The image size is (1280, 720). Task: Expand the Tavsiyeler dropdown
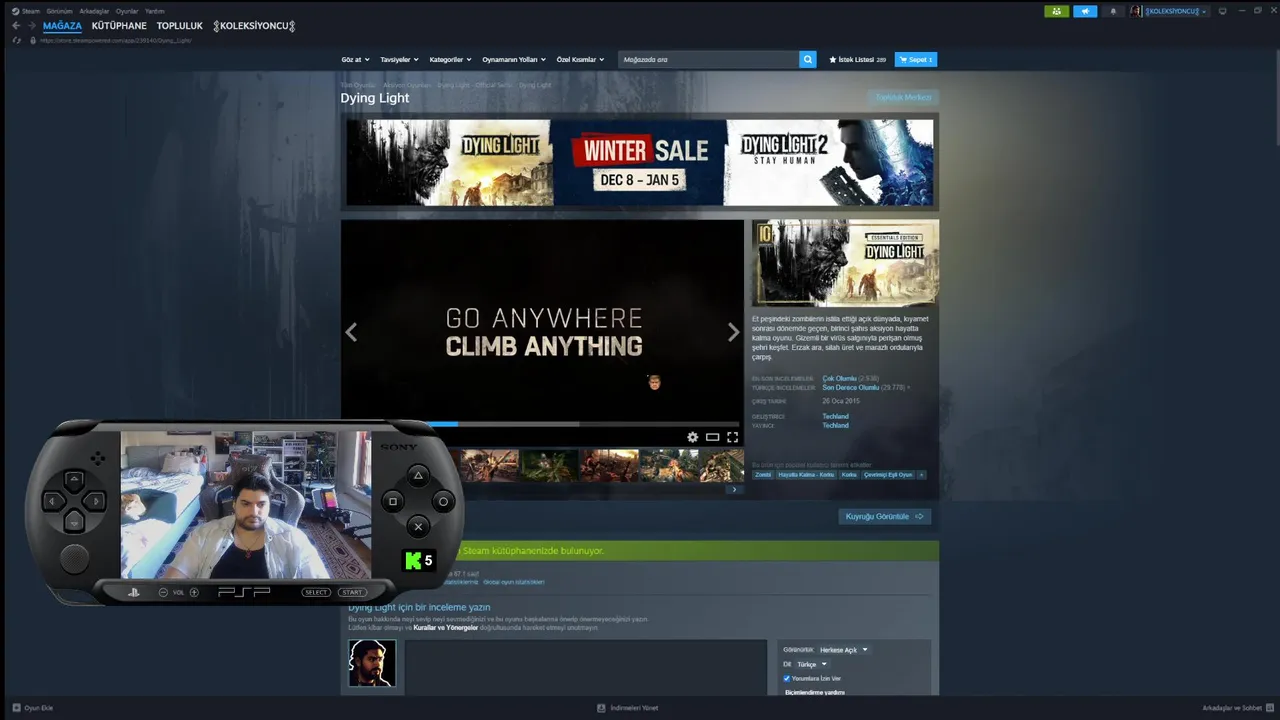tap(399, 60)
